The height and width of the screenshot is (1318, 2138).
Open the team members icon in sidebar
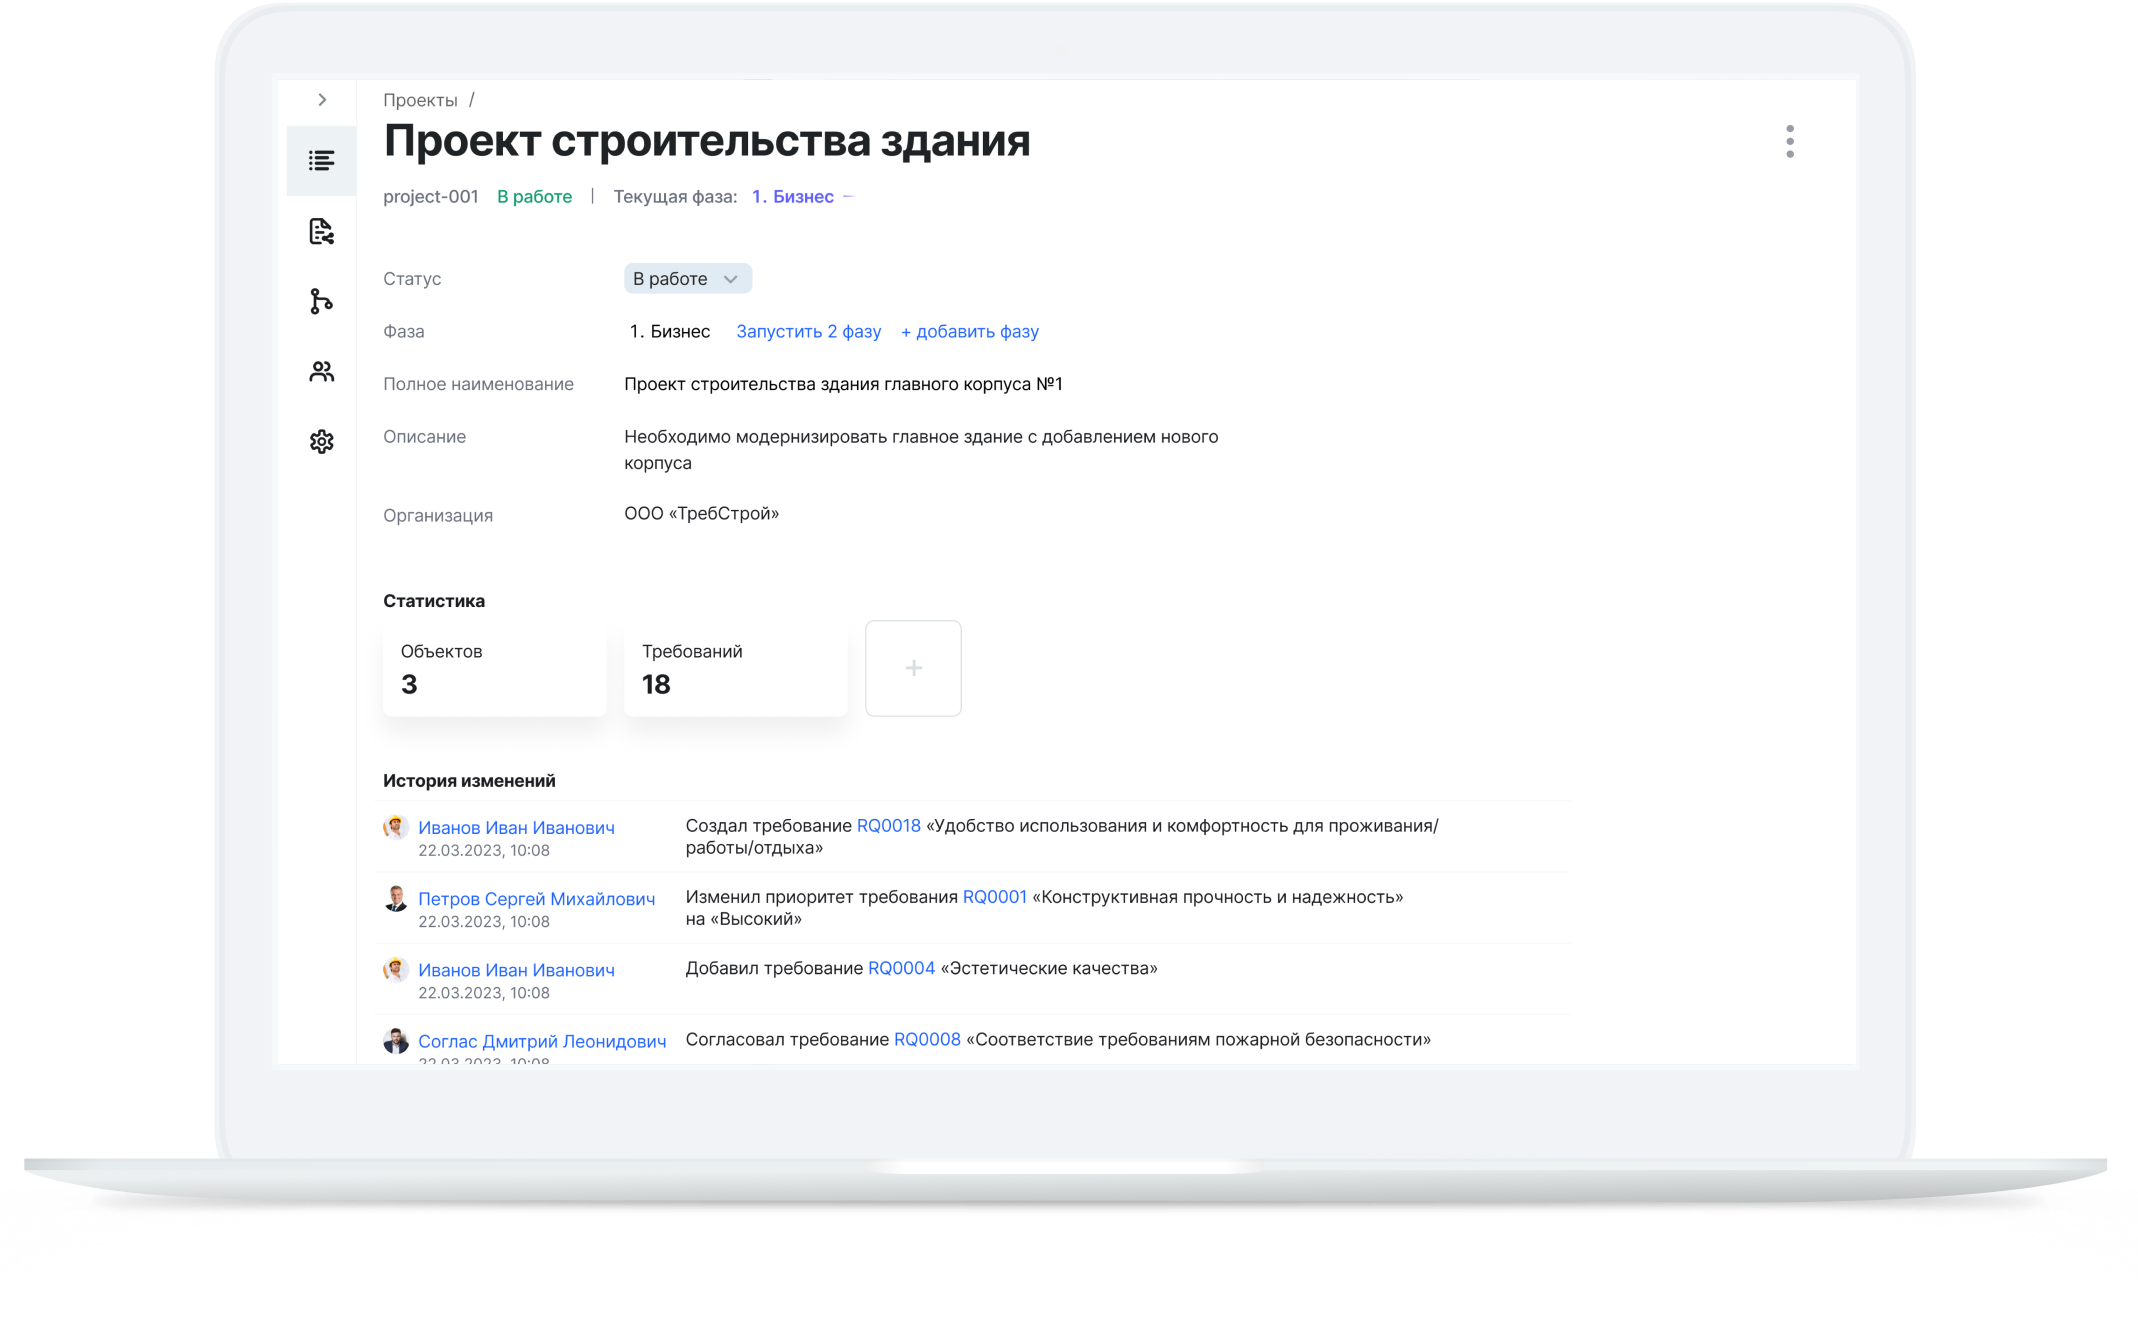[x=321, y=371]
